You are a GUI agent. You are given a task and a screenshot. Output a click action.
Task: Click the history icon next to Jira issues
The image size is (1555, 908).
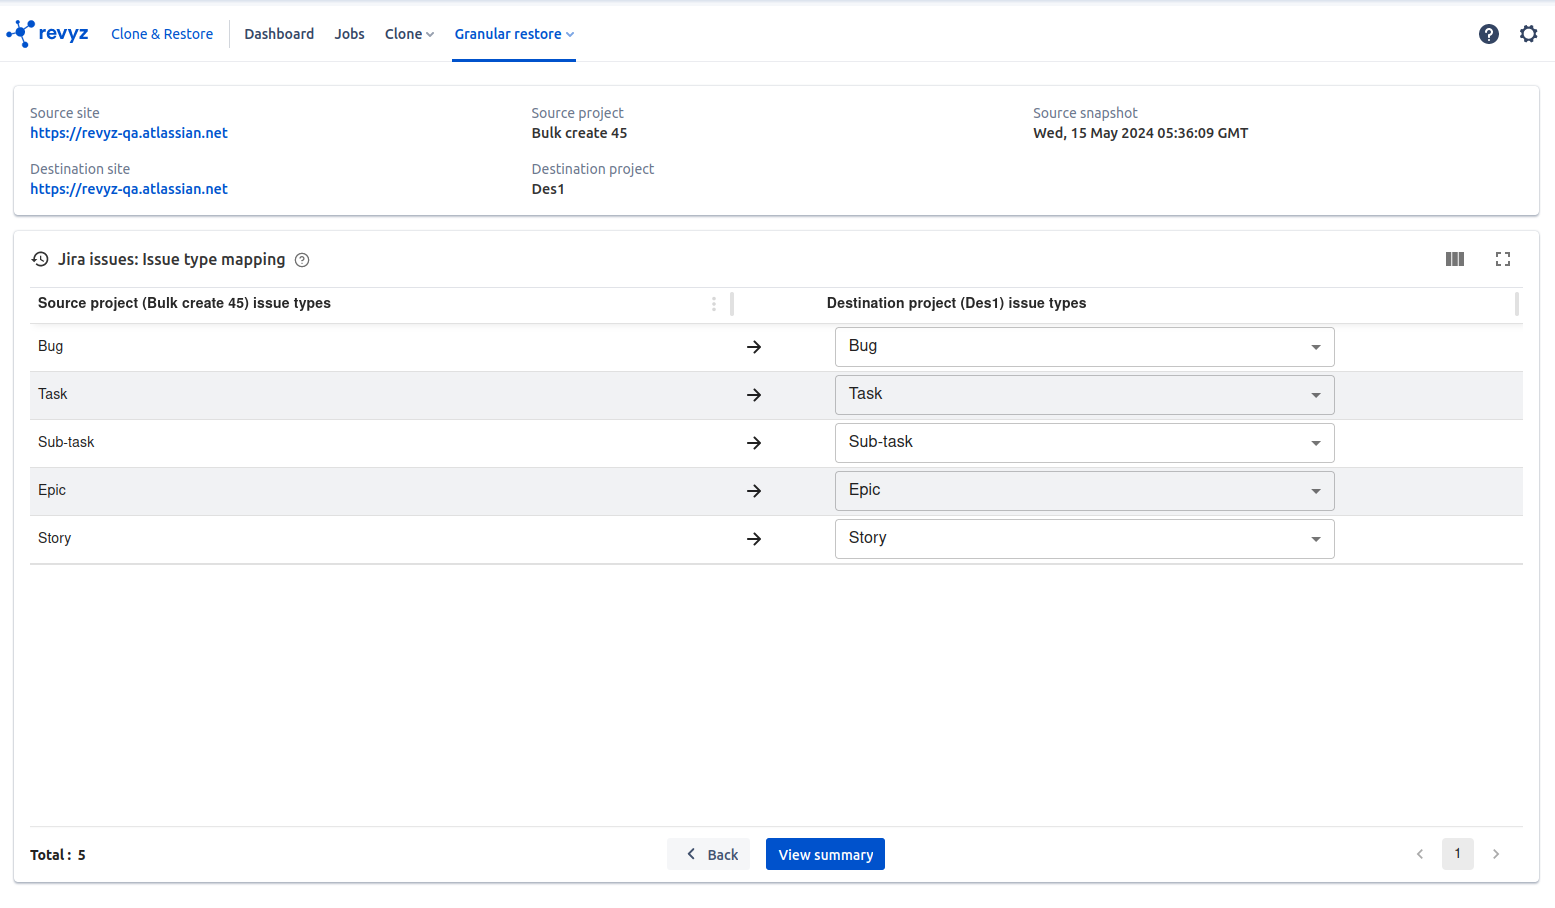pyautogui.click(x=40, y=259)
